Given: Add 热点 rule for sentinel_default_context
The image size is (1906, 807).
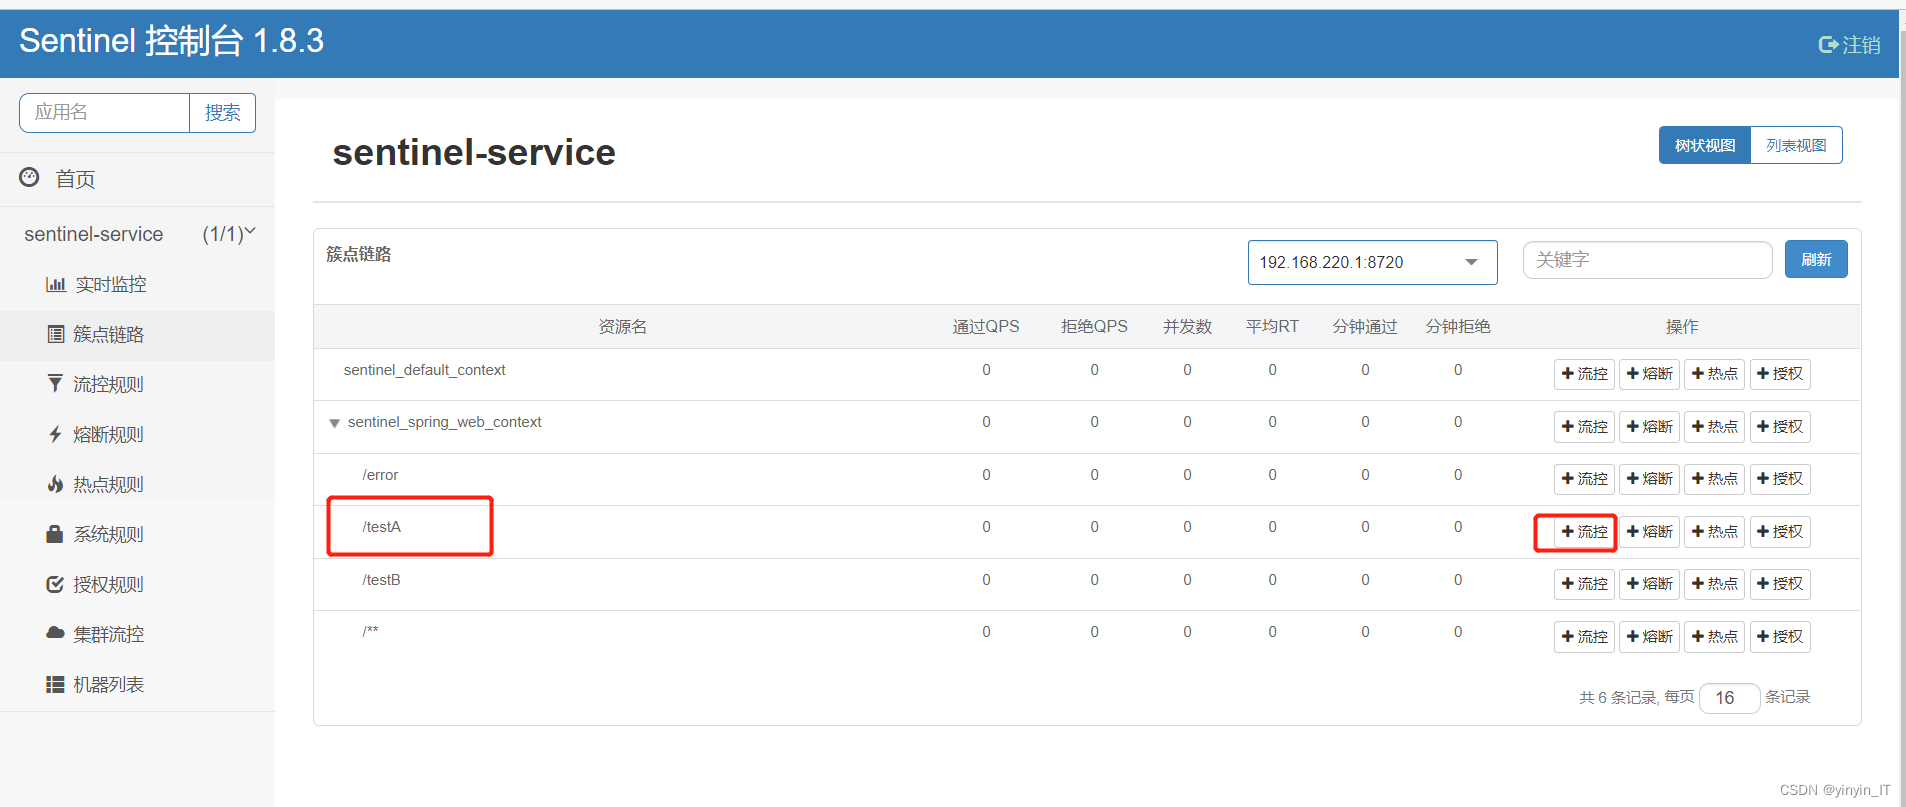Looking at the screenshot, I should [1714, 374].
